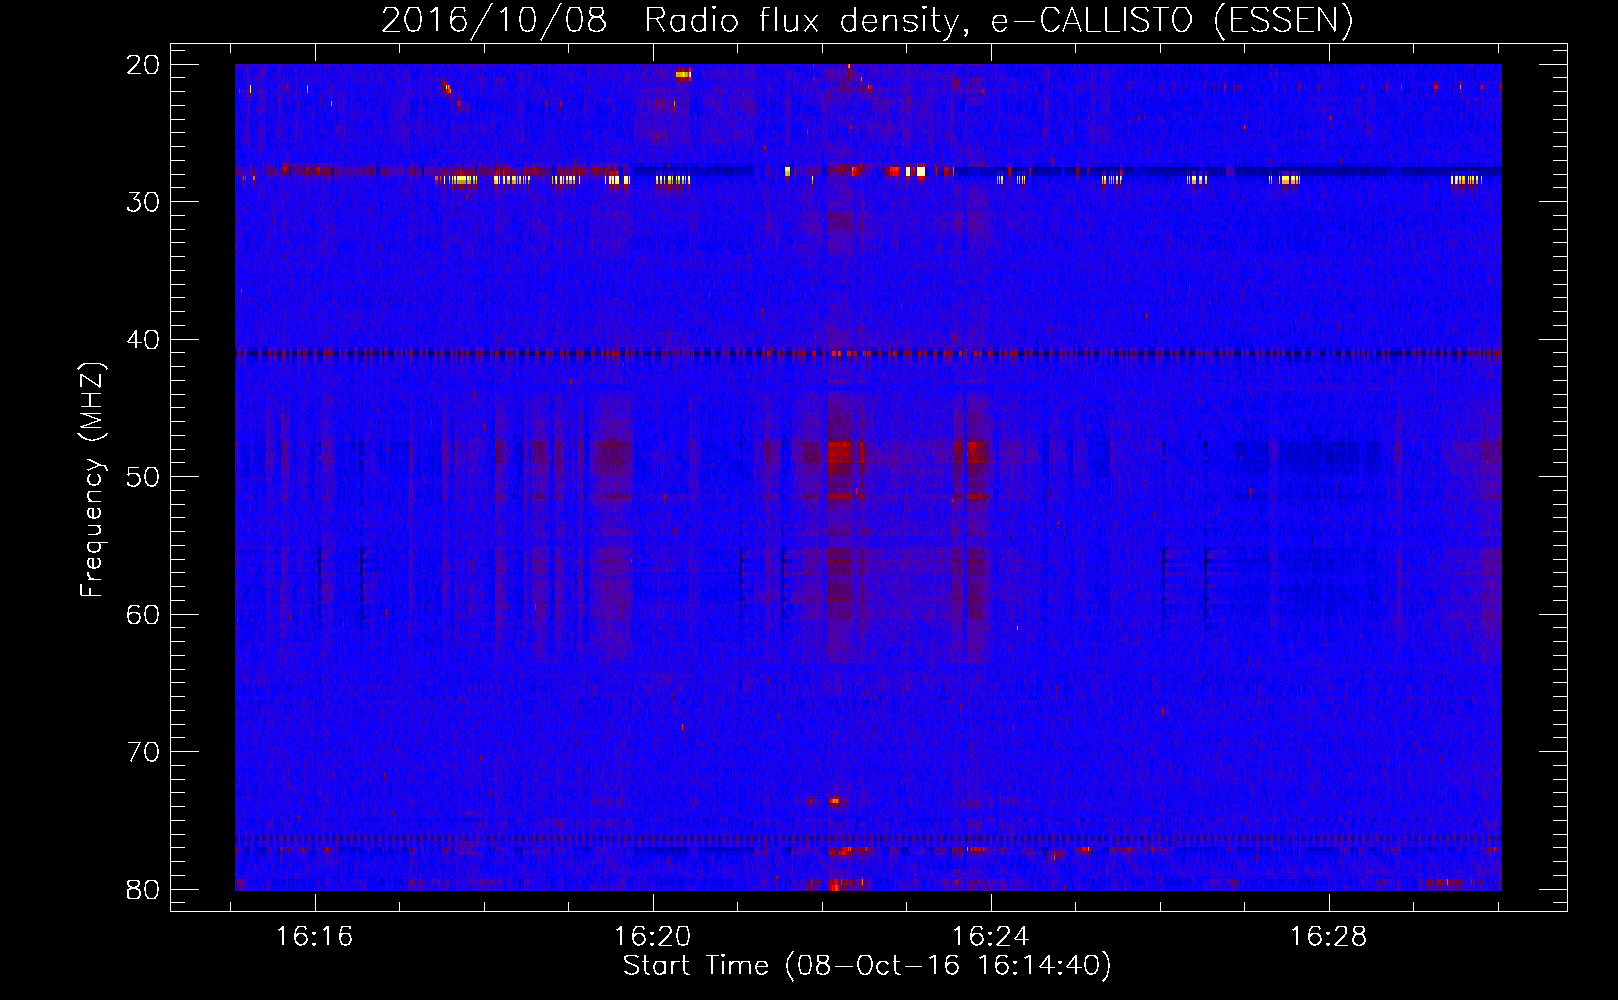The height and width of the screenshot is (1000, 1618).
Task: Click the red spot near 74 MHz at 16:22
Action: (834, 801)
